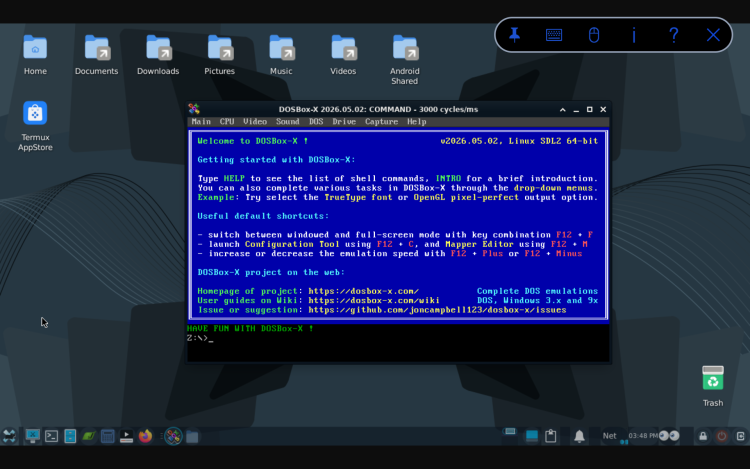The width and height of the screenshot is (750, 469).
Task: Click the "Welcome to DOSBox-X !" heading
Action: [253, 141]
